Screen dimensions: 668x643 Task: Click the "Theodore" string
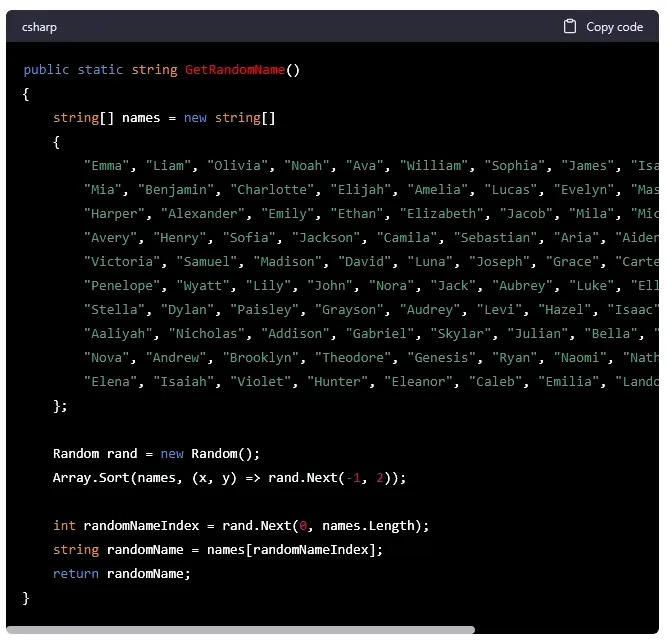click(x=353, y=357)
